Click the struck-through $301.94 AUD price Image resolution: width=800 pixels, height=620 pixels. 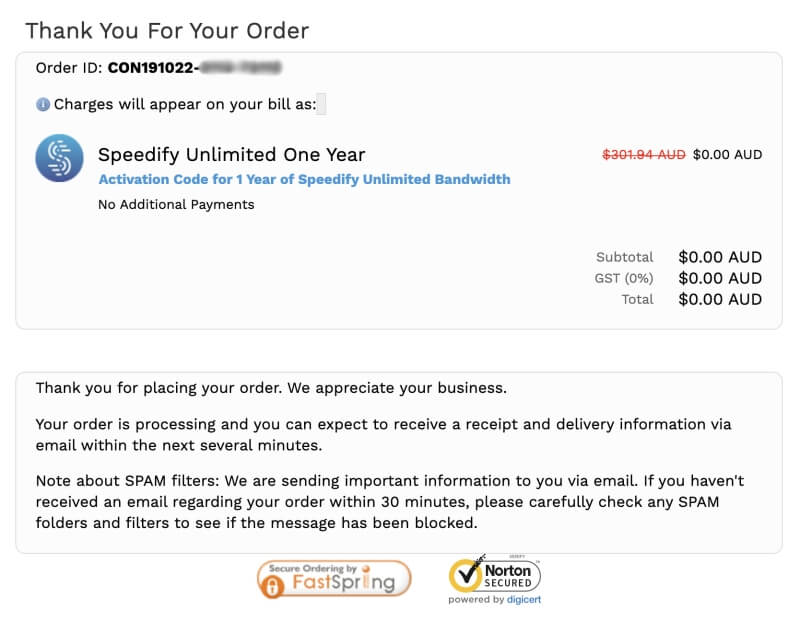point(644,155)
